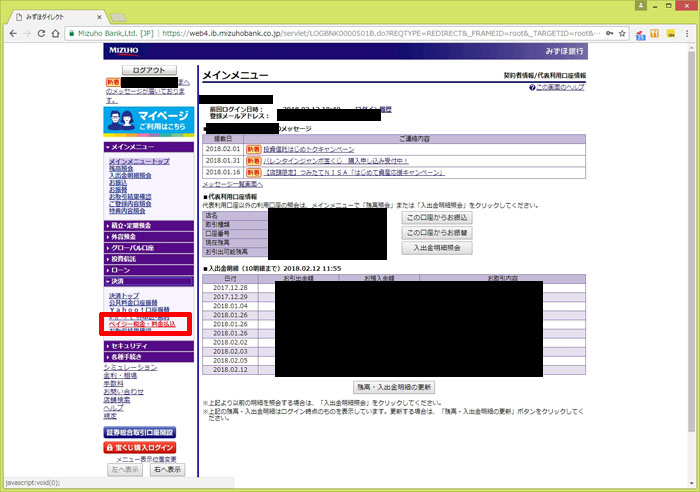Image resolution: width=700 pixels, height=492 pixels.
Task: Open the browser home page icon
Action: coord(55,33)
